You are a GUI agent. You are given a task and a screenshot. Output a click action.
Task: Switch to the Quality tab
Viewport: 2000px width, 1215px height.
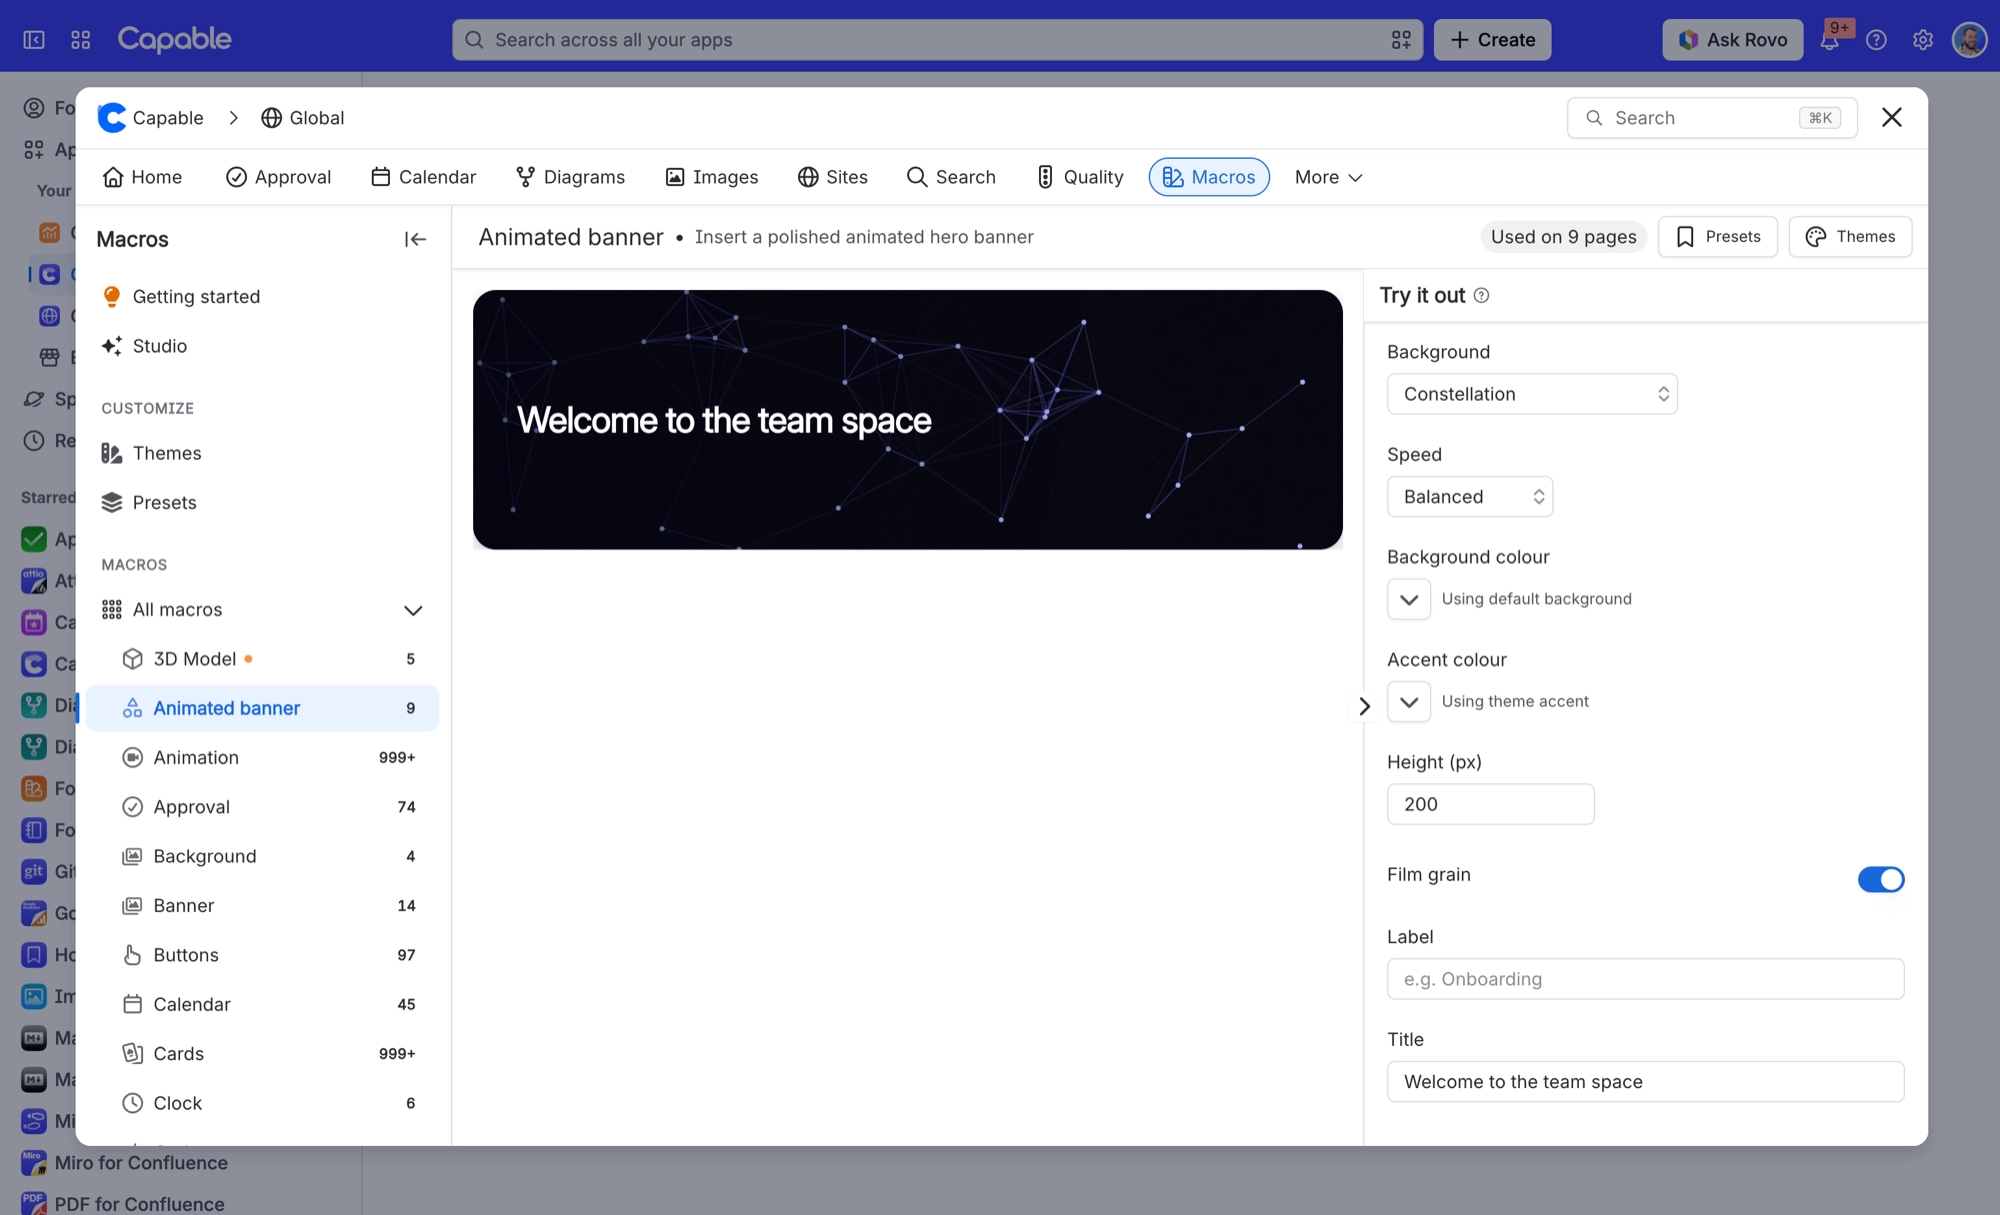point(1080,177)
